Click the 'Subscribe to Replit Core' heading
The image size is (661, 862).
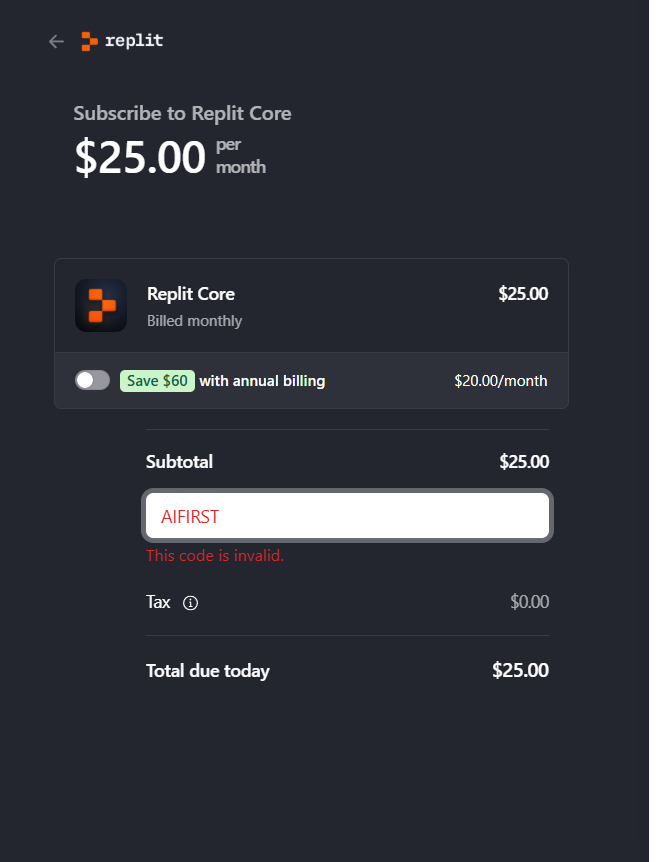pyautogui.click(x=182, y=113)
